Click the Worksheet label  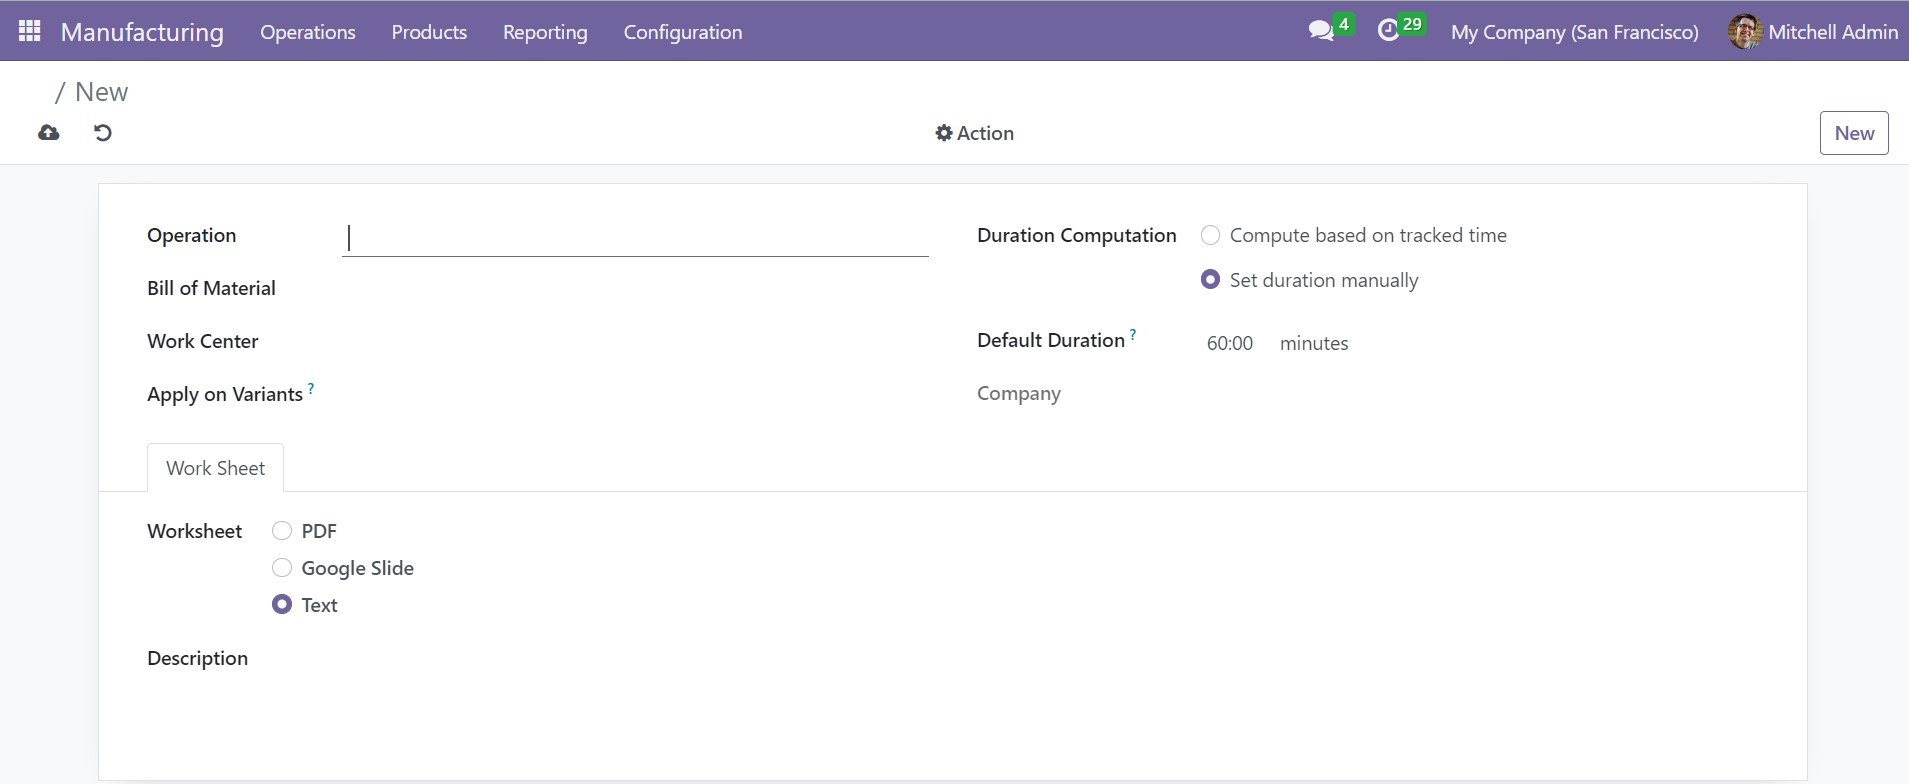[194, 531]
